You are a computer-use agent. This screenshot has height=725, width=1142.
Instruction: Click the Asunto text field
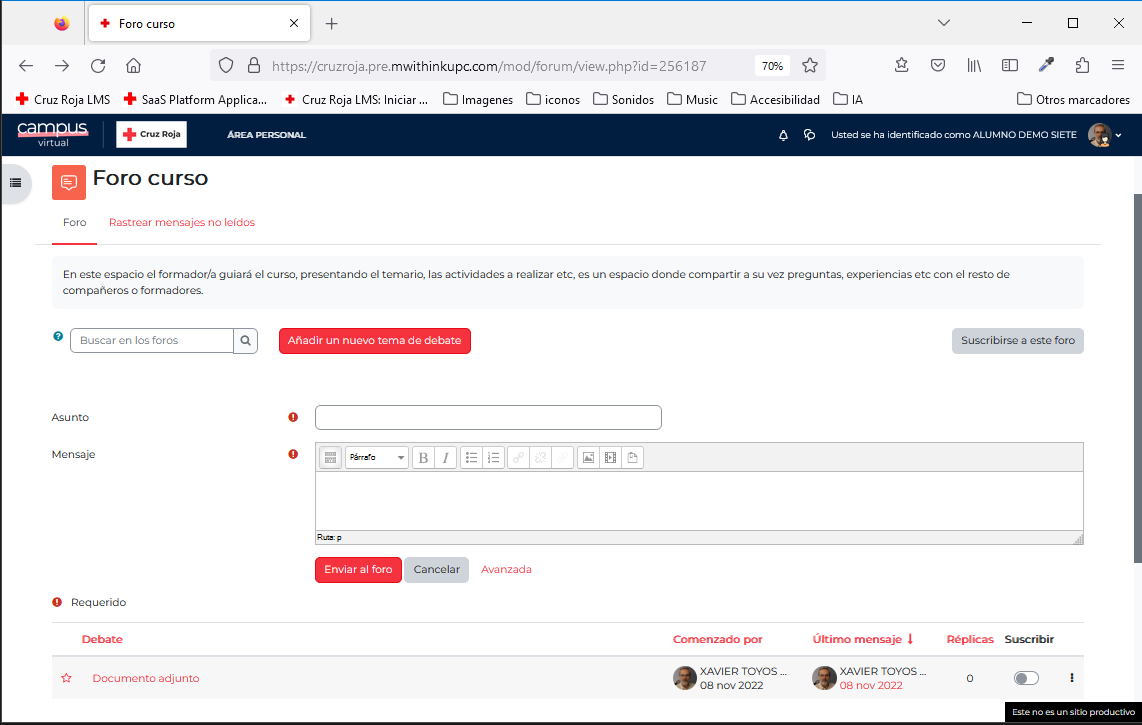click(x=488, y=417)
